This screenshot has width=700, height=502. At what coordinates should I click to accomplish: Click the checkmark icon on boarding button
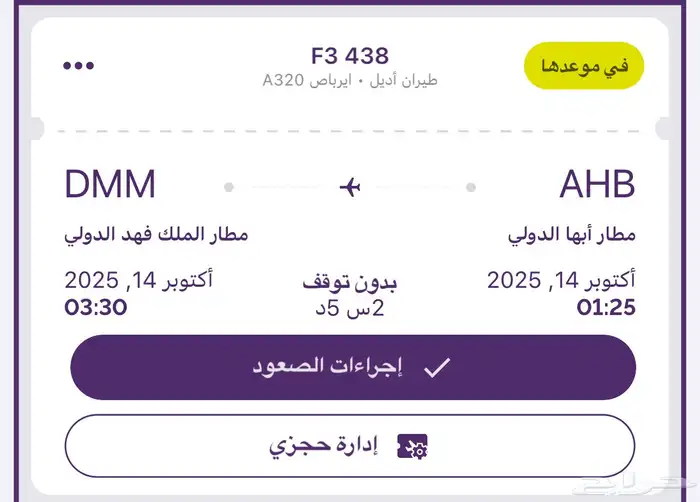[437, 367]
